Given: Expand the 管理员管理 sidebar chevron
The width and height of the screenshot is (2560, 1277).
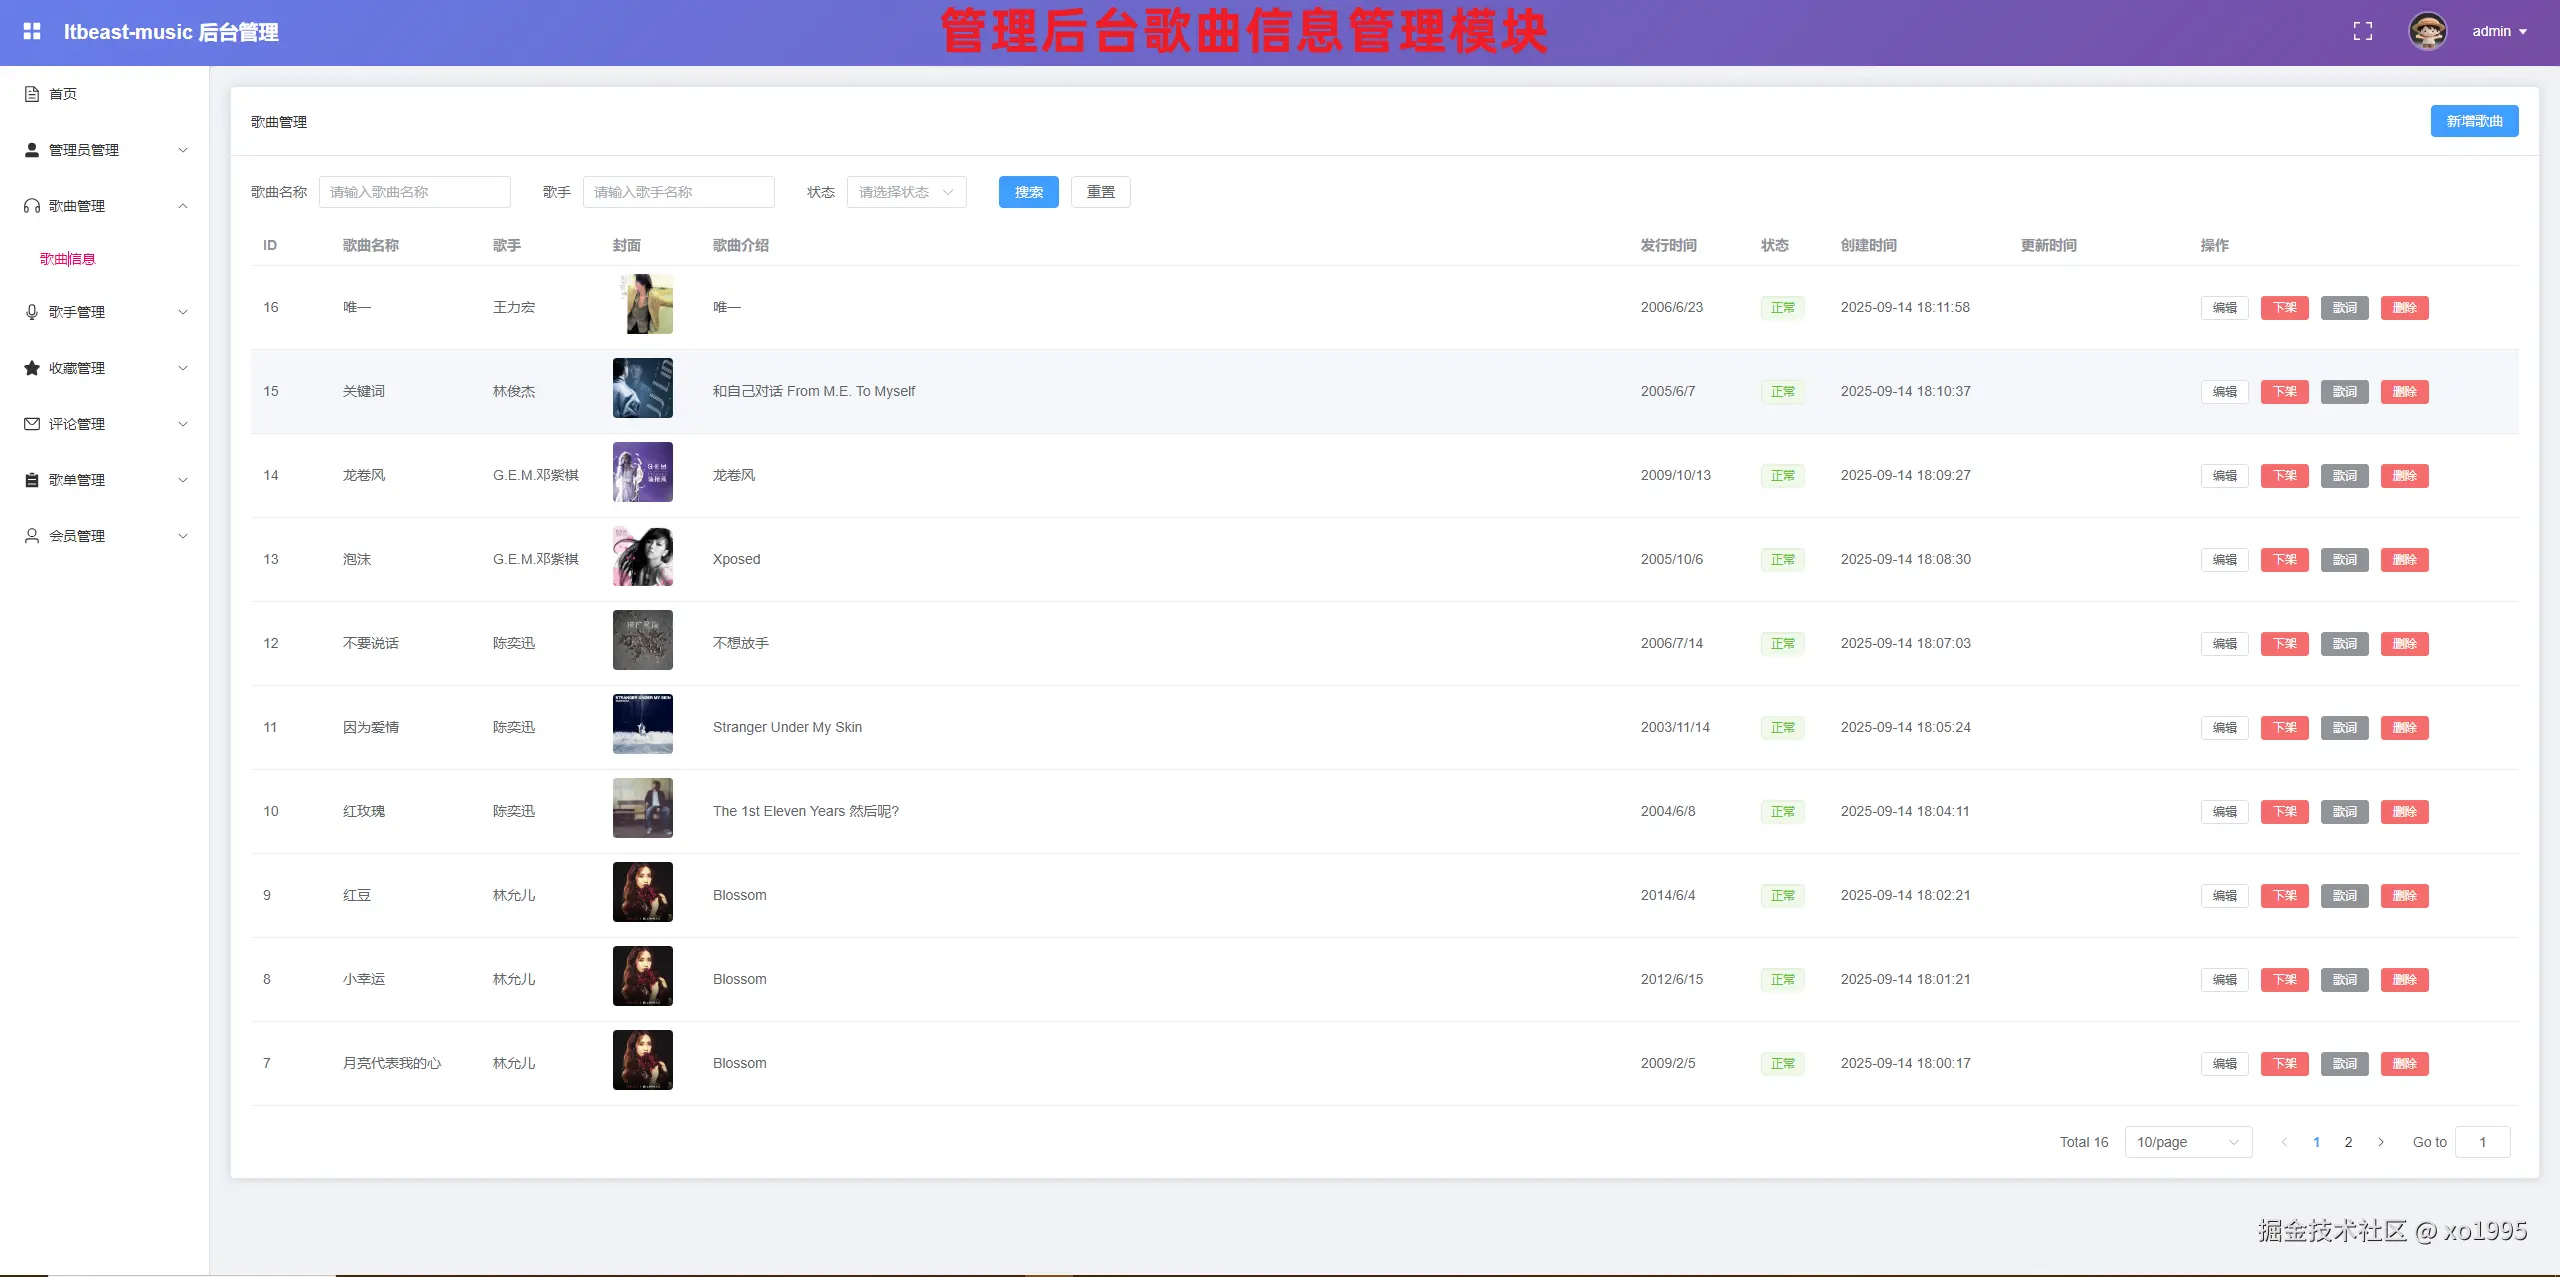Looking at the screenshot, I should coord(183,150).
